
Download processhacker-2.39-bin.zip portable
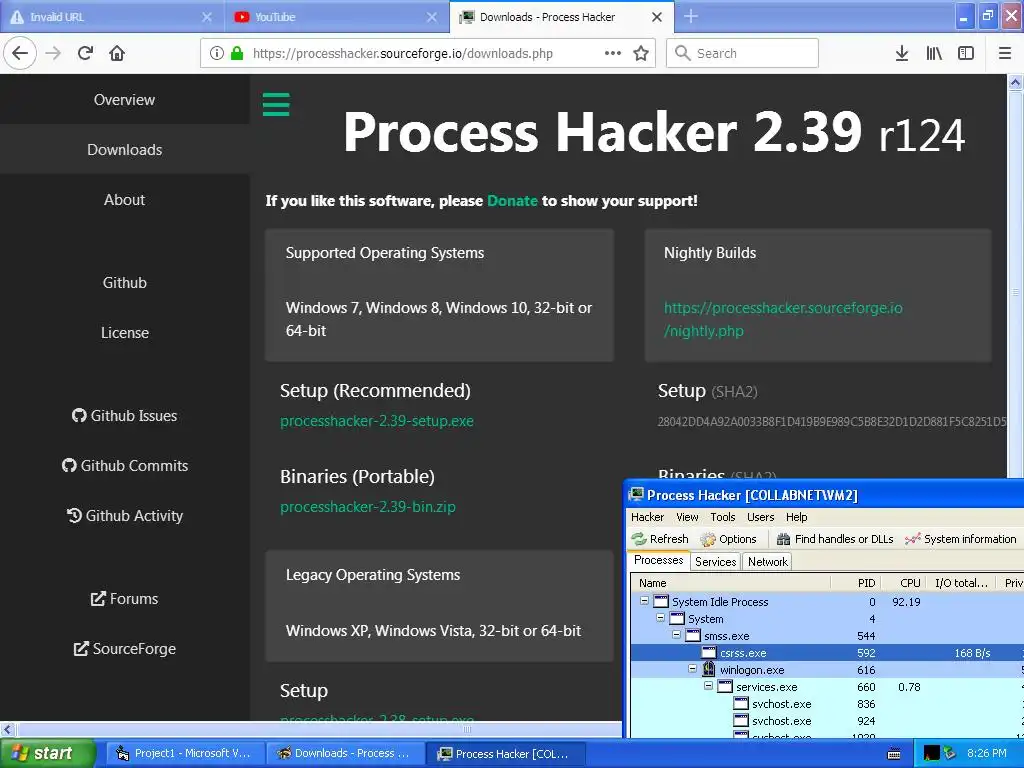pyautogui.click(x=368, y=507)
